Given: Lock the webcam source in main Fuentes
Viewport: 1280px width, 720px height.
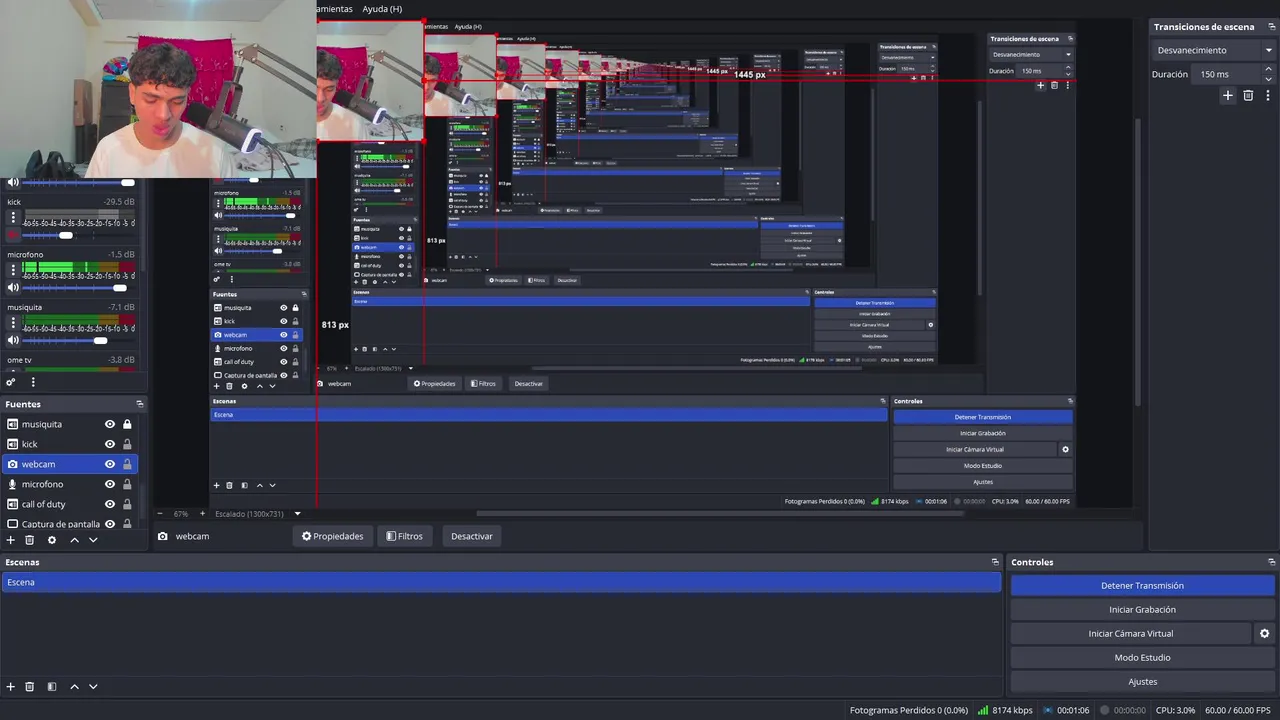Looking at the screenshot, I should tap(127, 464).
